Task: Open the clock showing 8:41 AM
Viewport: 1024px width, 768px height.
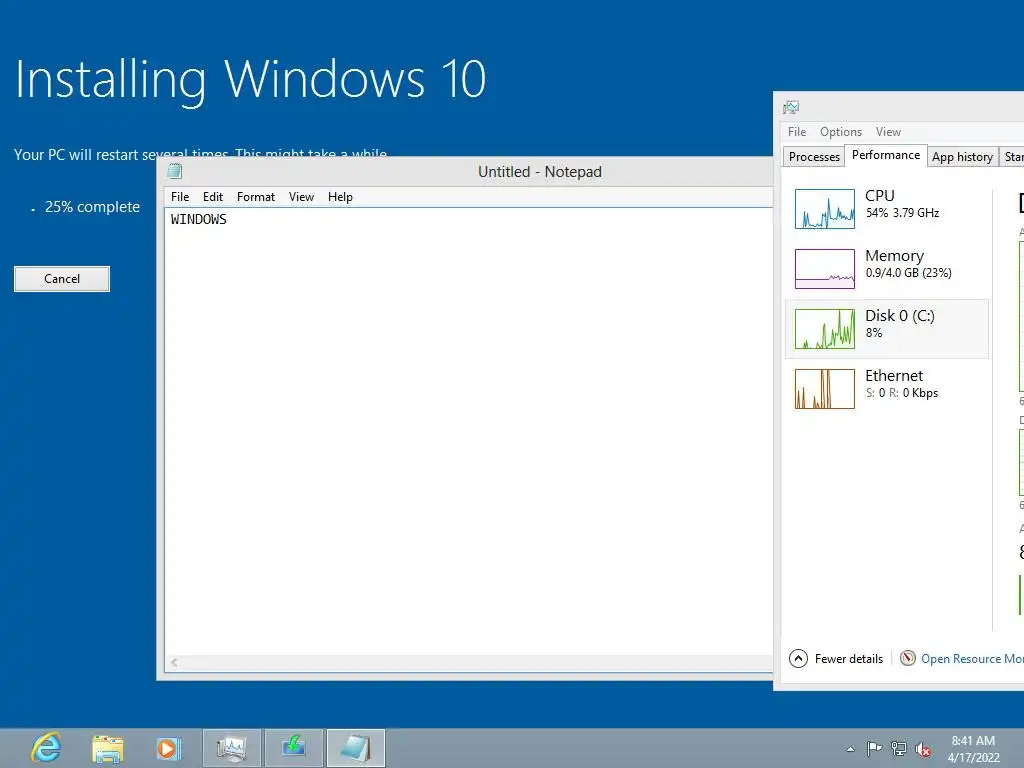Action: coord(973,741)
